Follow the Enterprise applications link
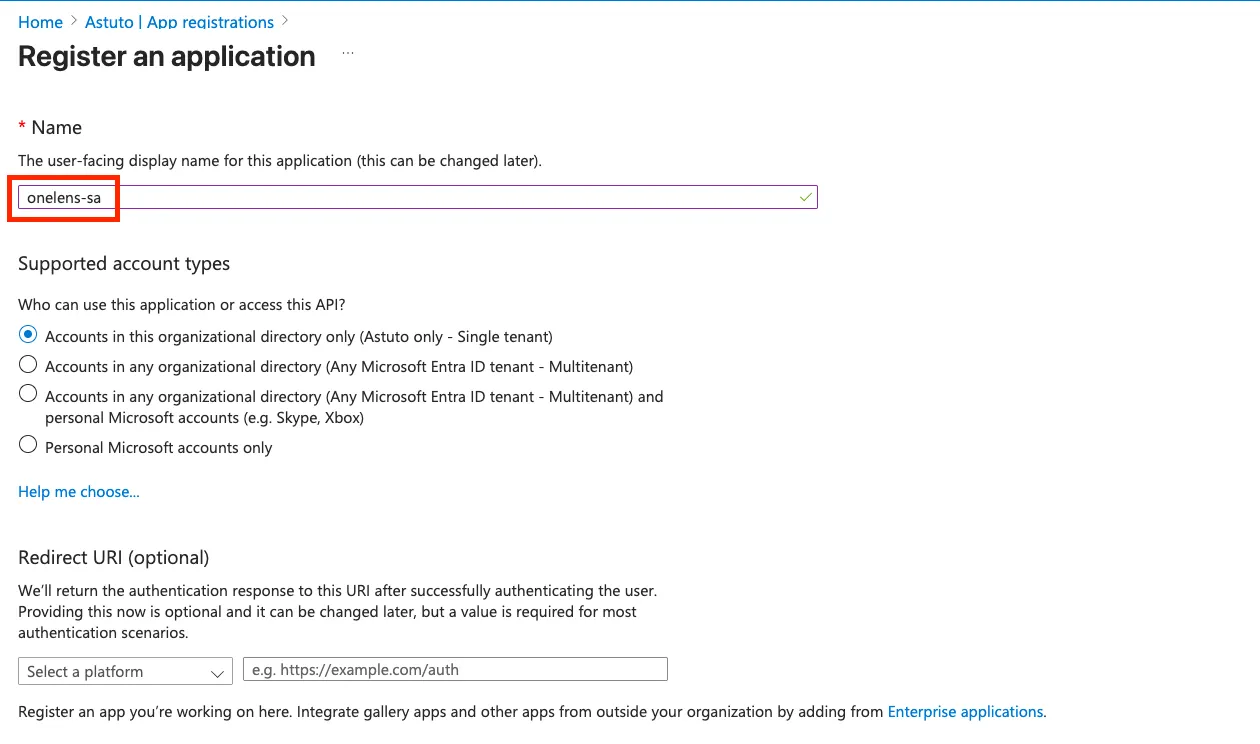 965,712
